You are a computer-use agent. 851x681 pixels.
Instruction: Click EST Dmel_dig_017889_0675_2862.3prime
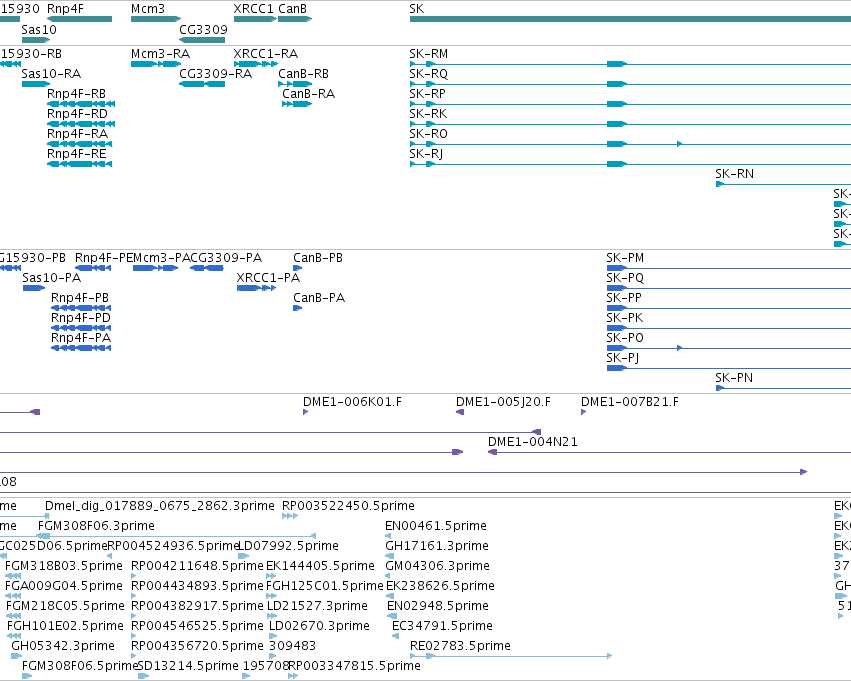point(47,516)
